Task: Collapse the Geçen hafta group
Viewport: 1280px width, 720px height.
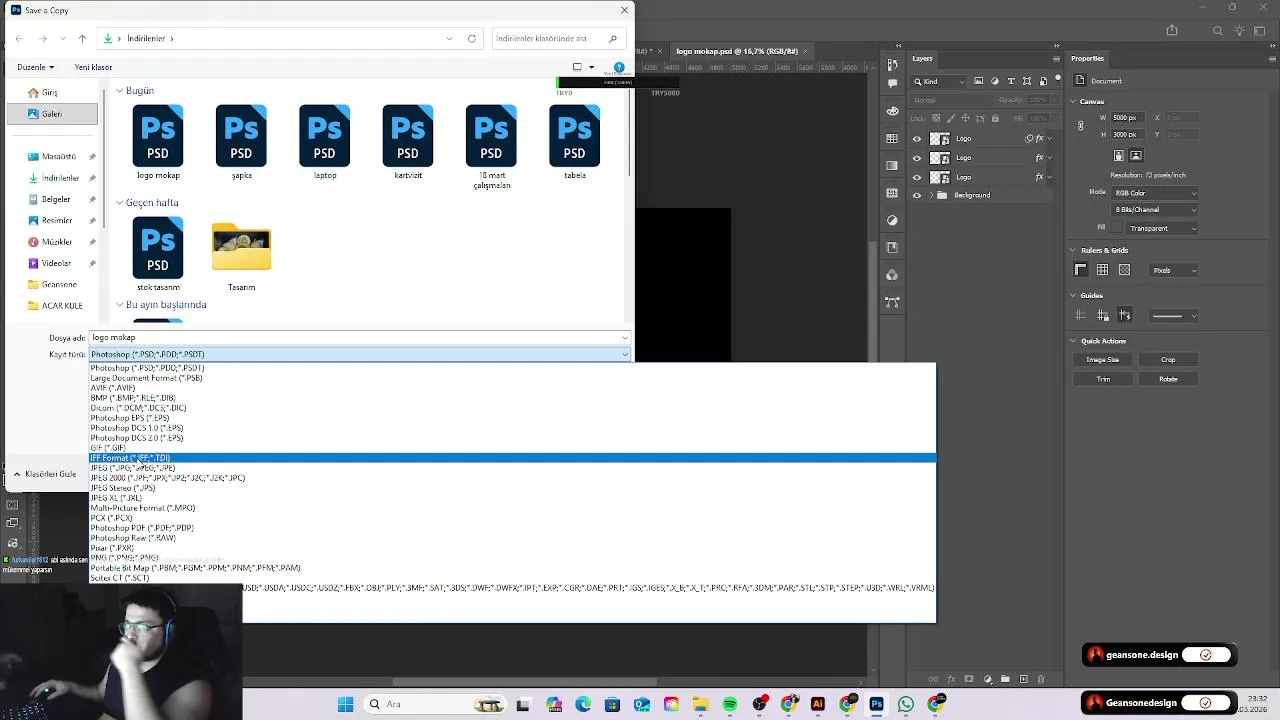Action: (x=119, y=203)
